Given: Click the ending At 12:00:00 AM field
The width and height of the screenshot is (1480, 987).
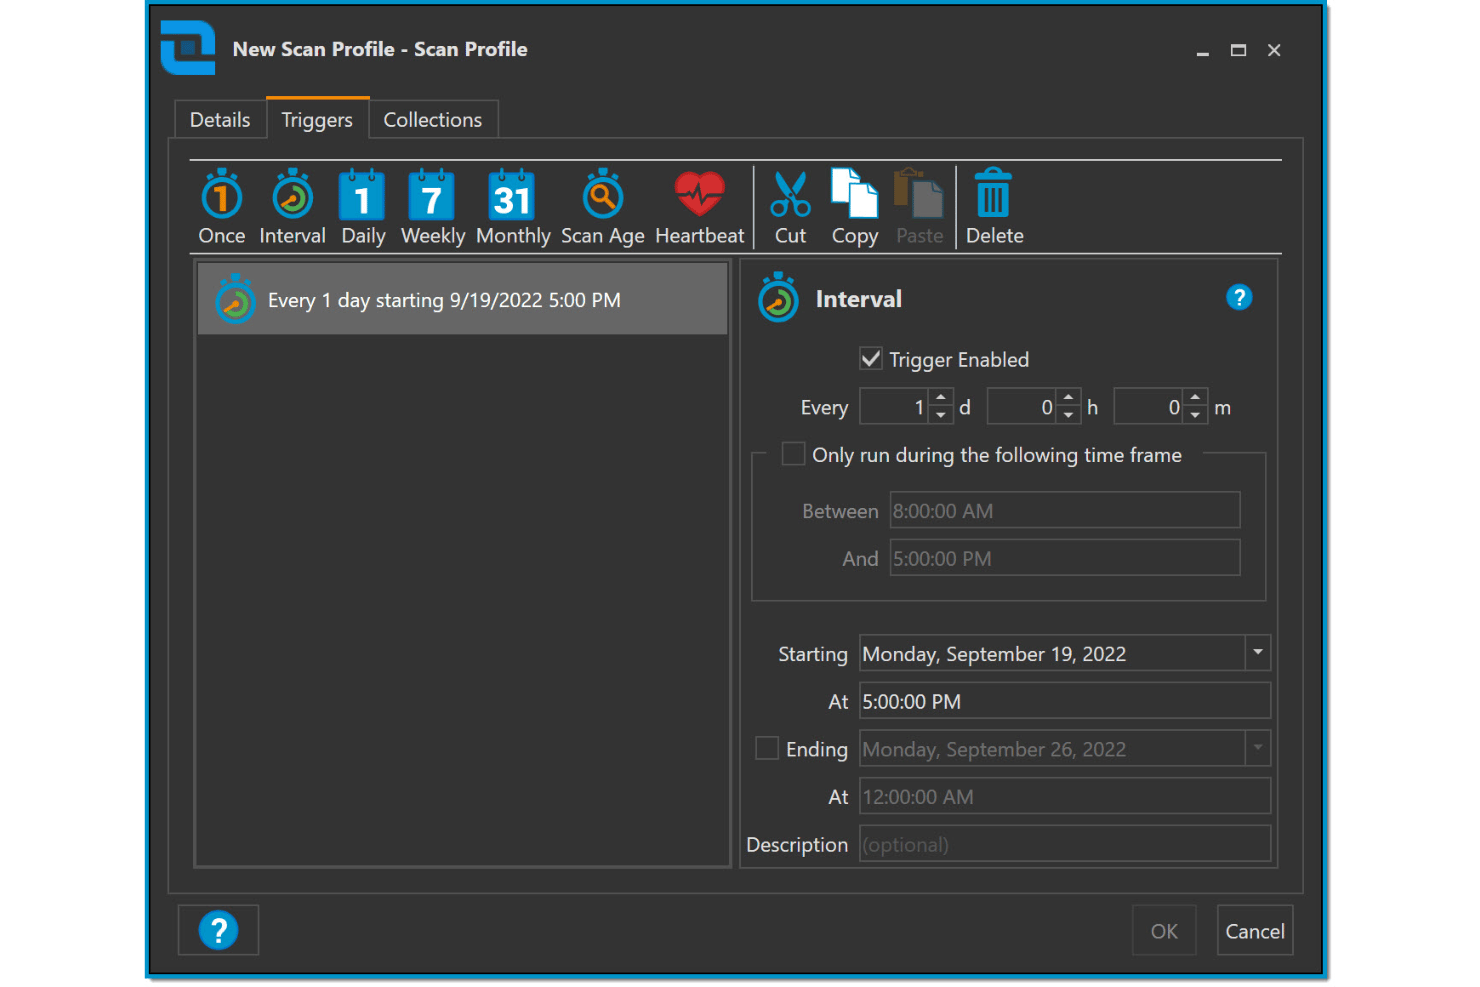Looking at the screenshot, I should 1065,796.
